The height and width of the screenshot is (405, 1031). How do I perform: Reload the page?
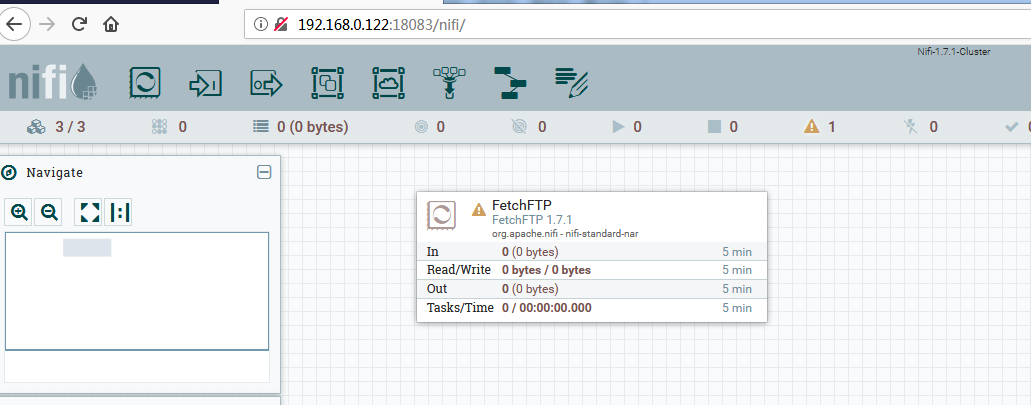[x=80, y=25]
